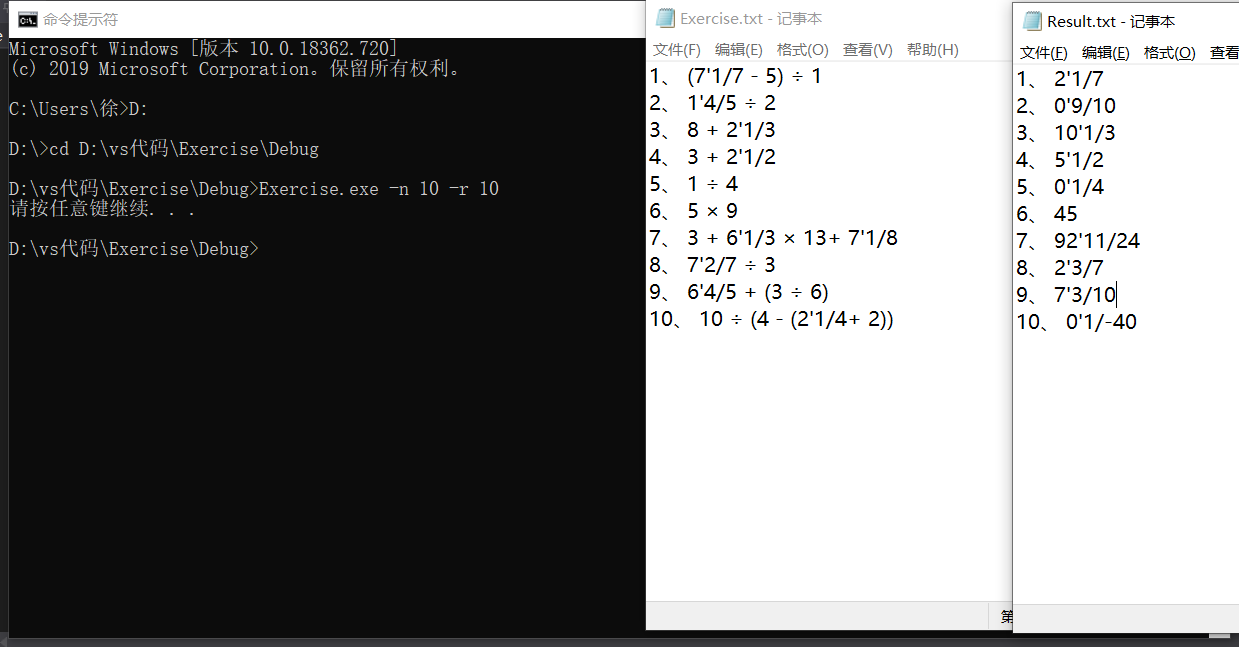Image resolution: width=1239 pixels, height=647 pixels.
Task: Click result line 3: 10'1/3
Action: [x=1066, y=133]
